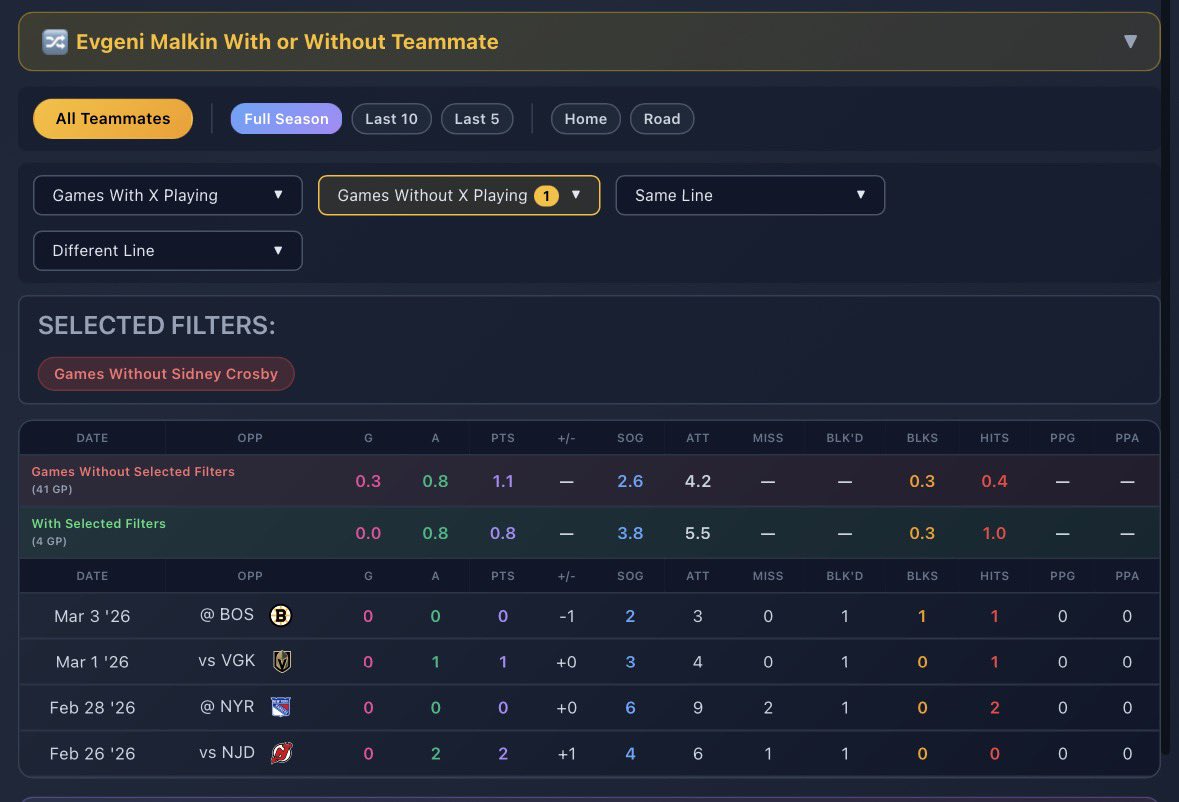Click the Vegas Golden Knights team logo
The width and height of the screenshot is (1179, 802).
(281, 661)
